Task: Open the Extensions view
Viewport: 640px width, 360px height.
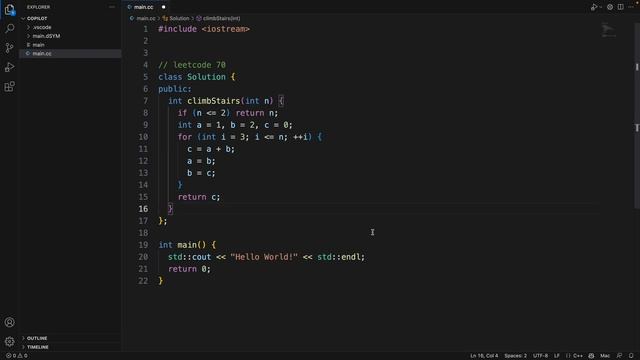Action: 9,87
